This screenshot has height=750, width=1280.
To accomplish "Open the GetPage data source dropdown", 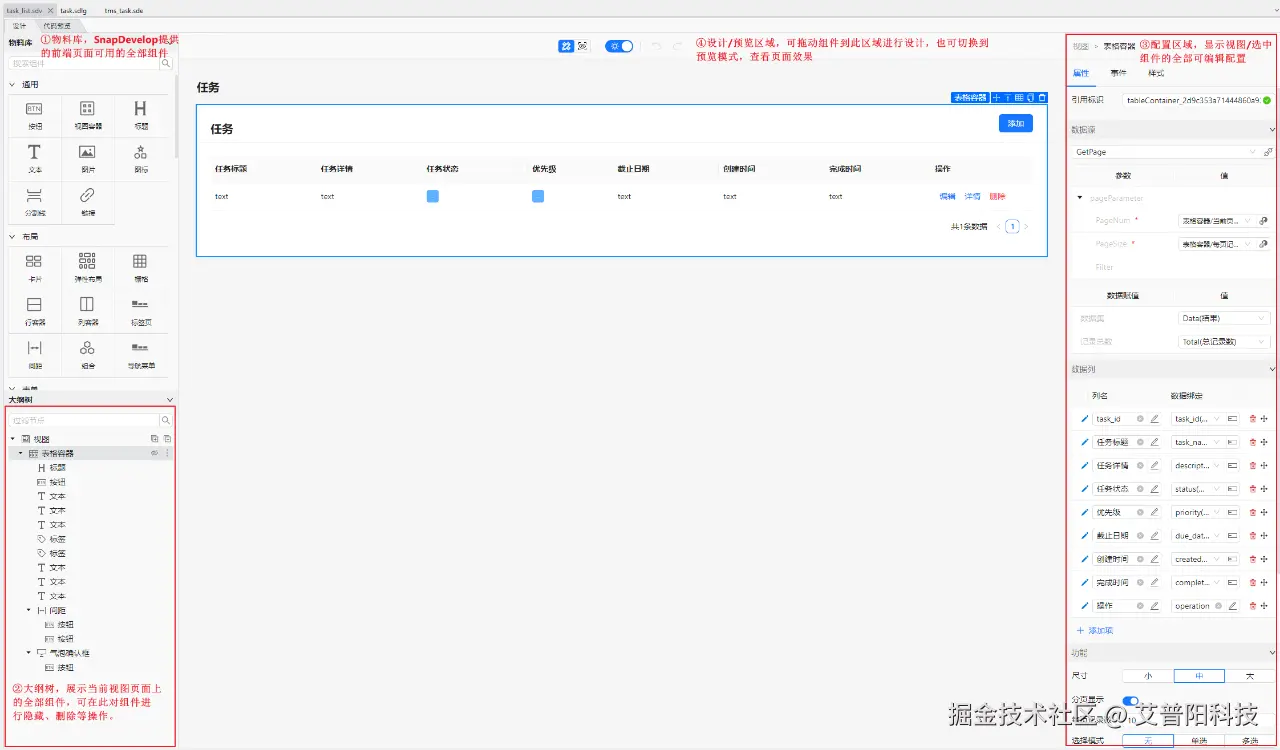I will coord(1165,152).
